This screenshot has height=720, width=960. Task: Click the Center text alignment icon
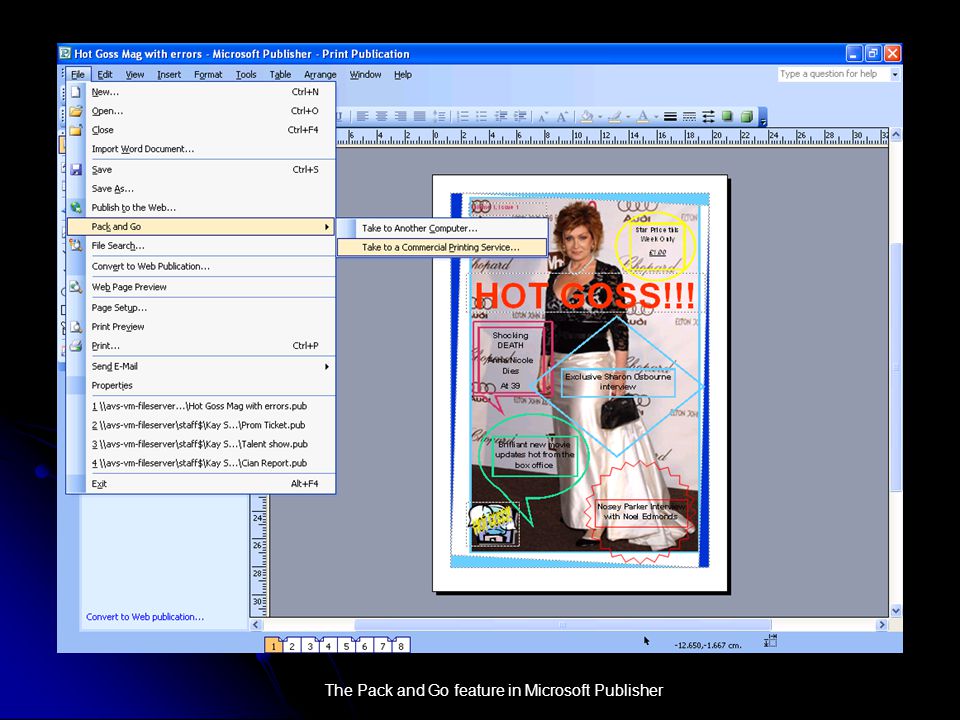point(381,116)
